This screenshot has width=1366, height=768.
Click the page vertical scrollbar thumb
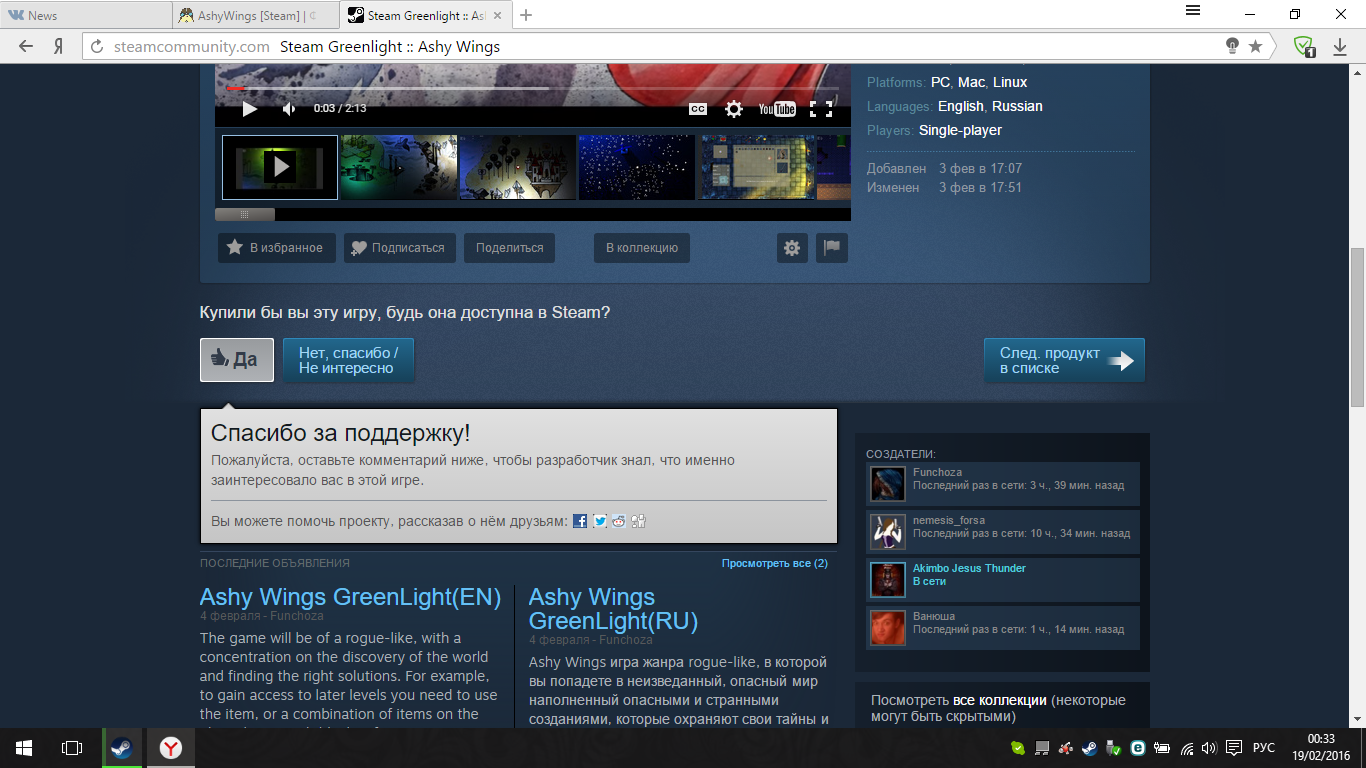[1357, 326]
